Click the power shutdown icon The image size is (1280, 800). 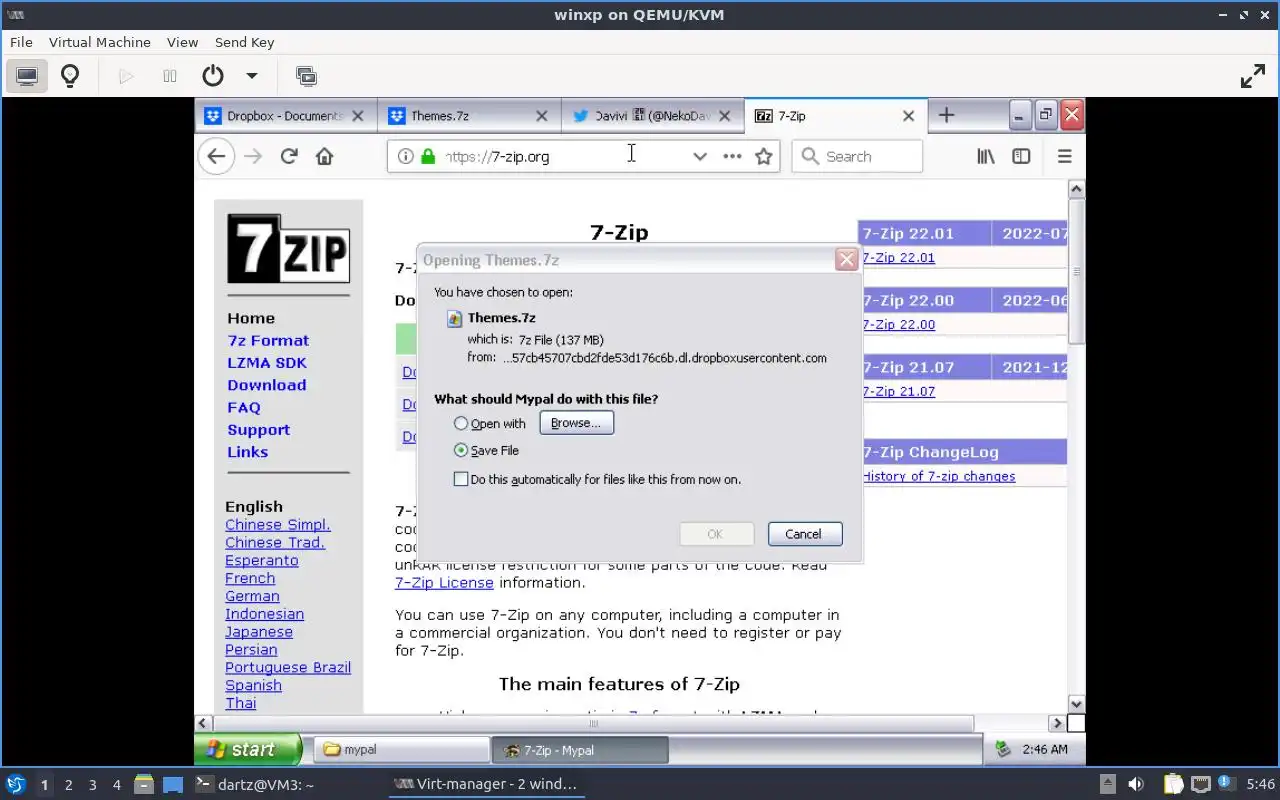pos(212,76)
